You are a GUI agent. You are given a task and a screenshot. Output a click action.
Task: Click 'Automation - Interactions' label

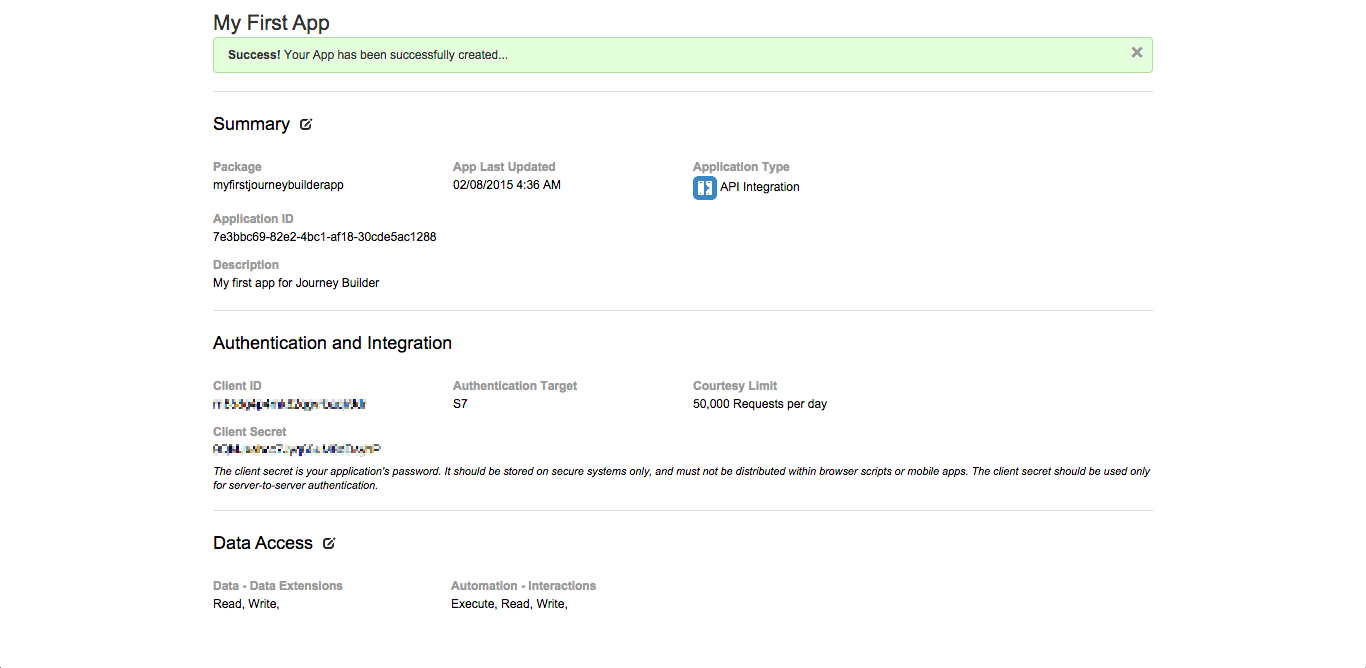pyautogui.click(x=523, y=586)
